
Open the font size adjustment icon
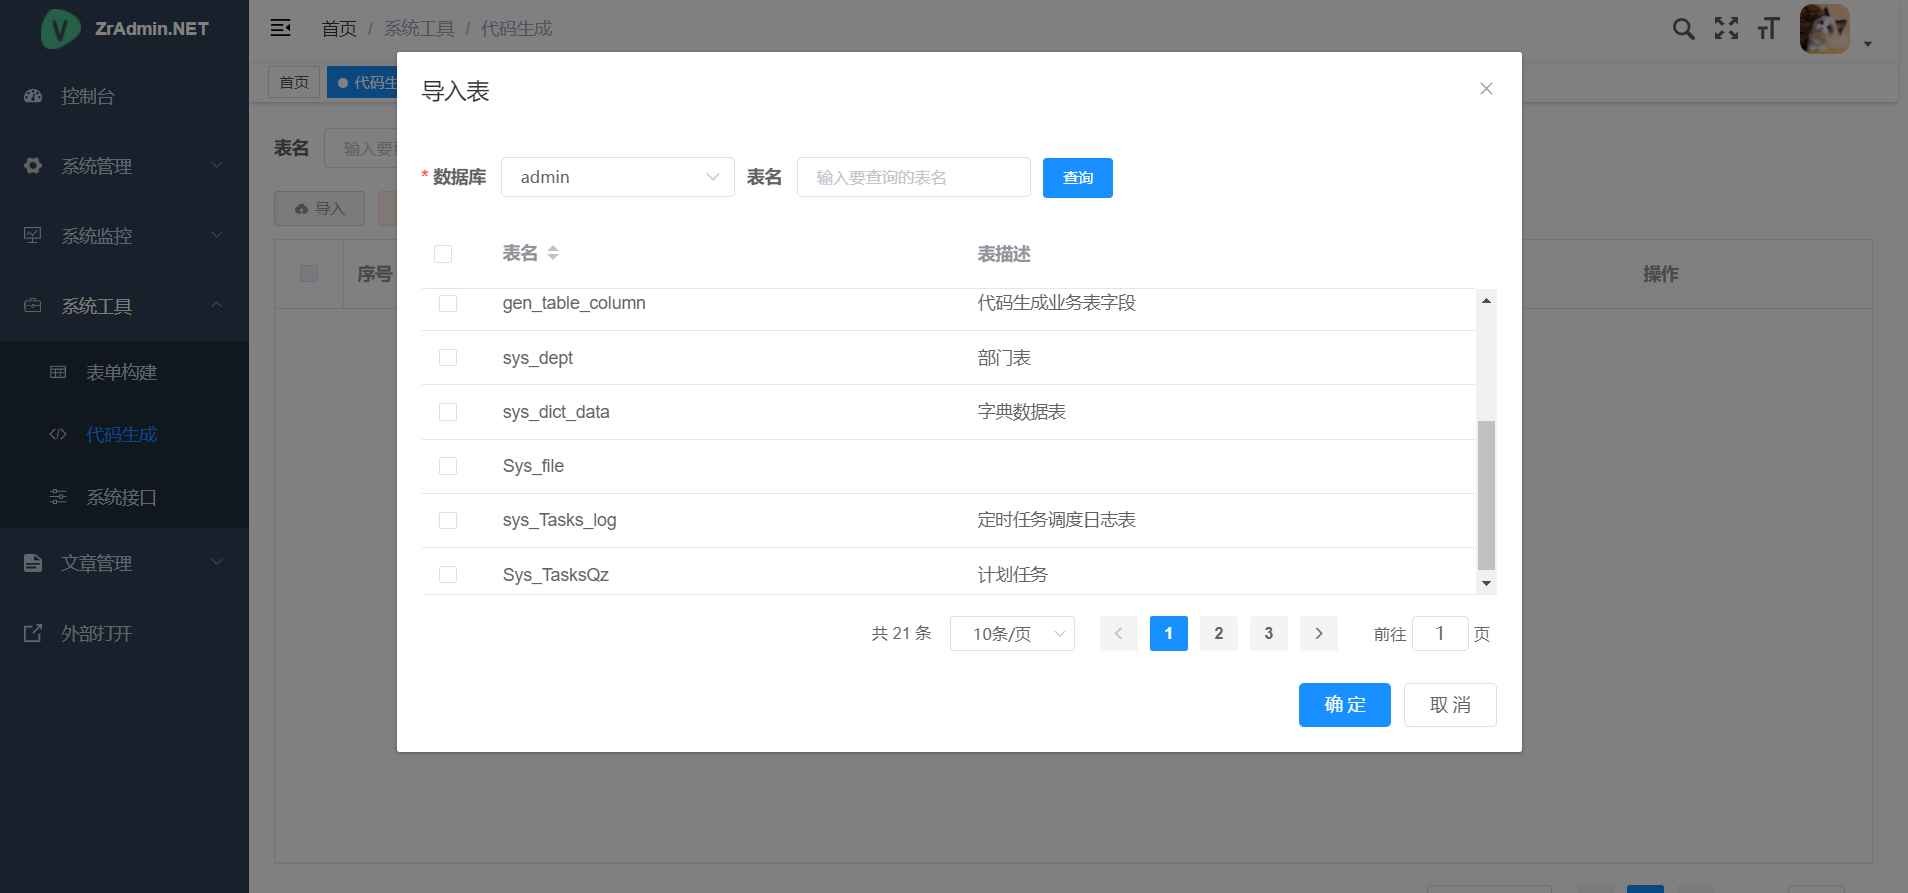tap(1768, 29)
